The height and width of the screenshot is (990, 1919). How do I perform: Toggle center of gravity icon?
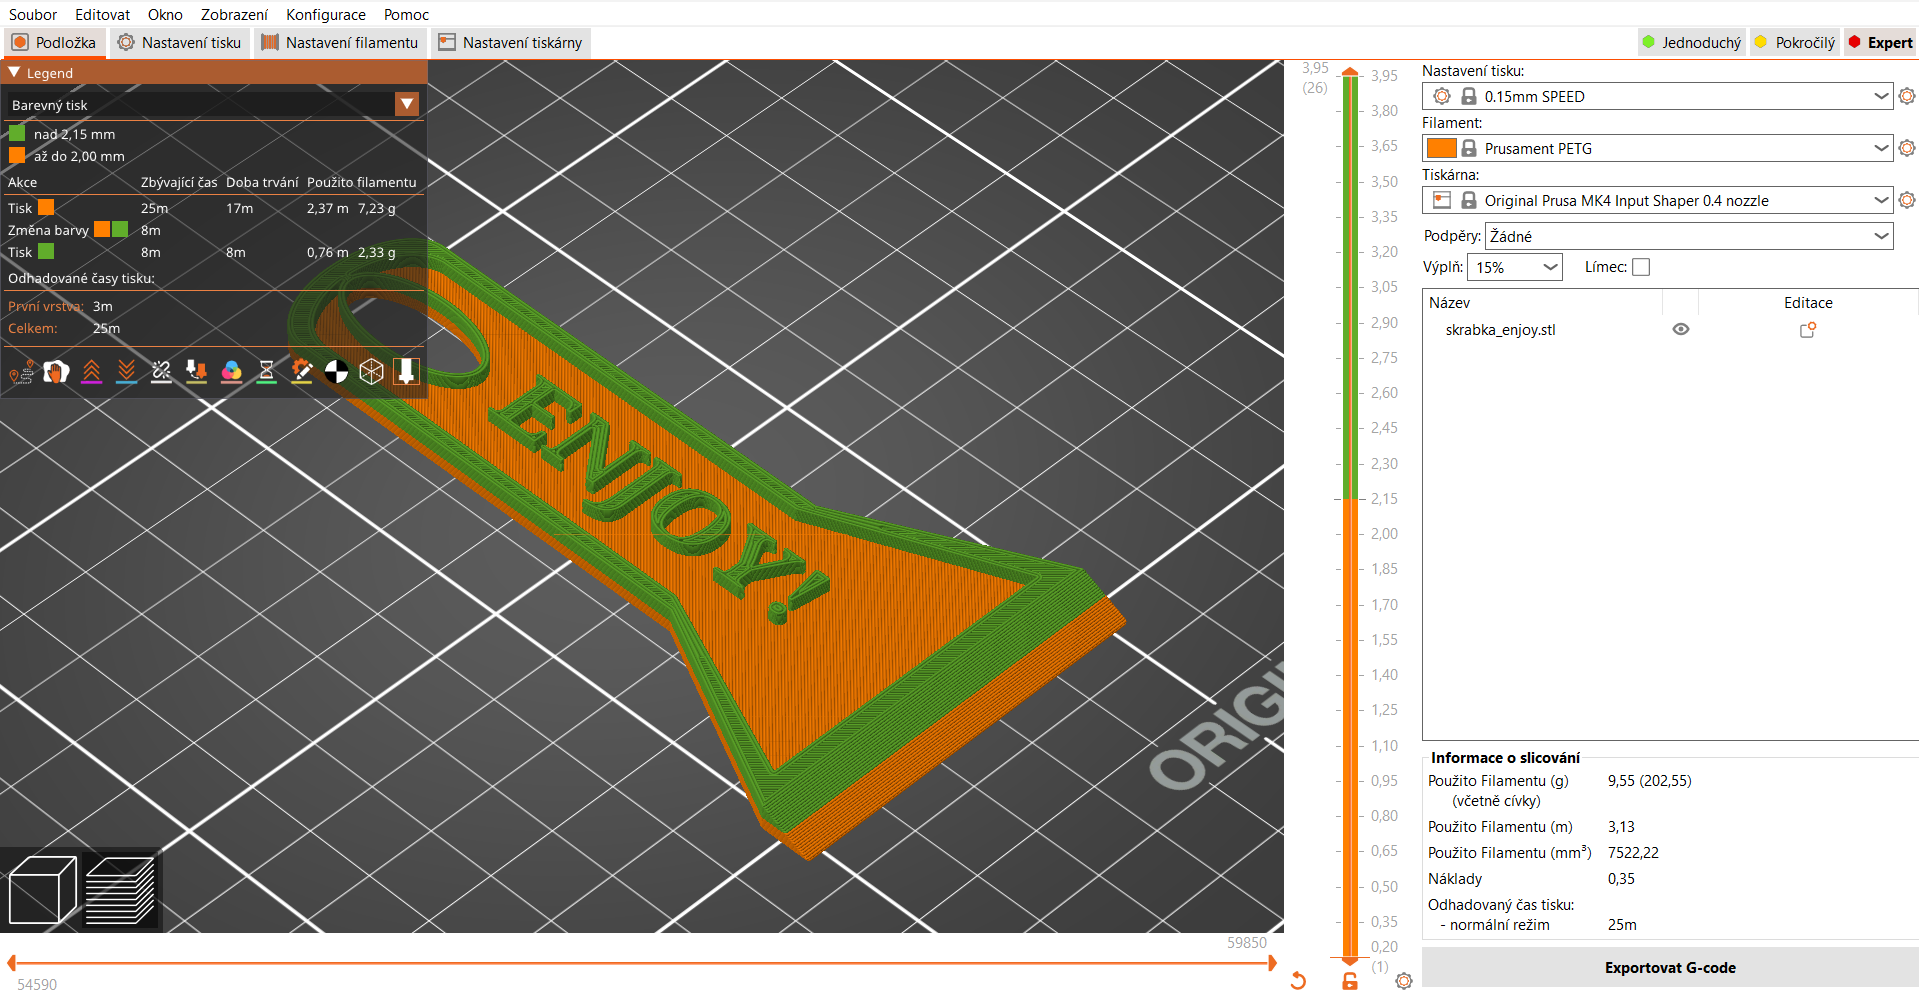(x=337, y=372)
